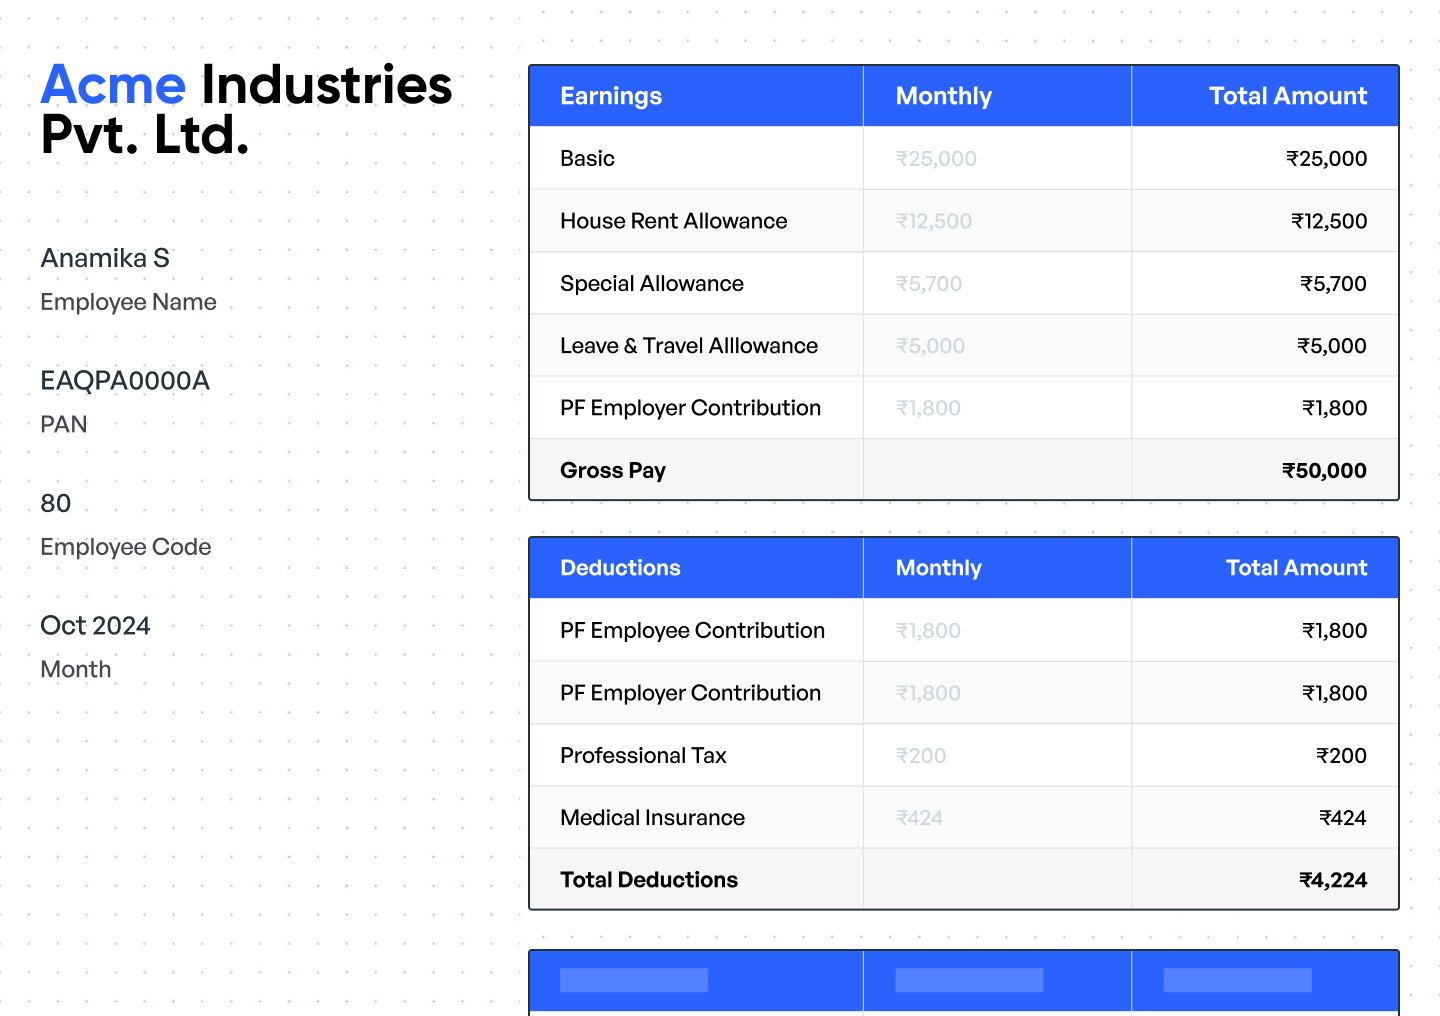Click the Earnings column header
This screenshot has height=1016, width=1440.
(611, 96)
